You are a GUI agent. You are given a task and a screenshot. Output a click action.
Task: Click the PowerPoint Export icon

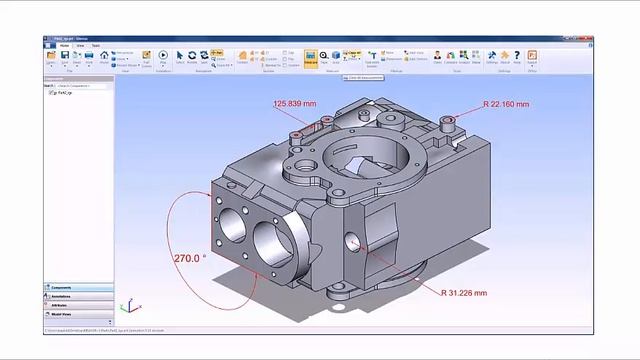click(532, 55)
